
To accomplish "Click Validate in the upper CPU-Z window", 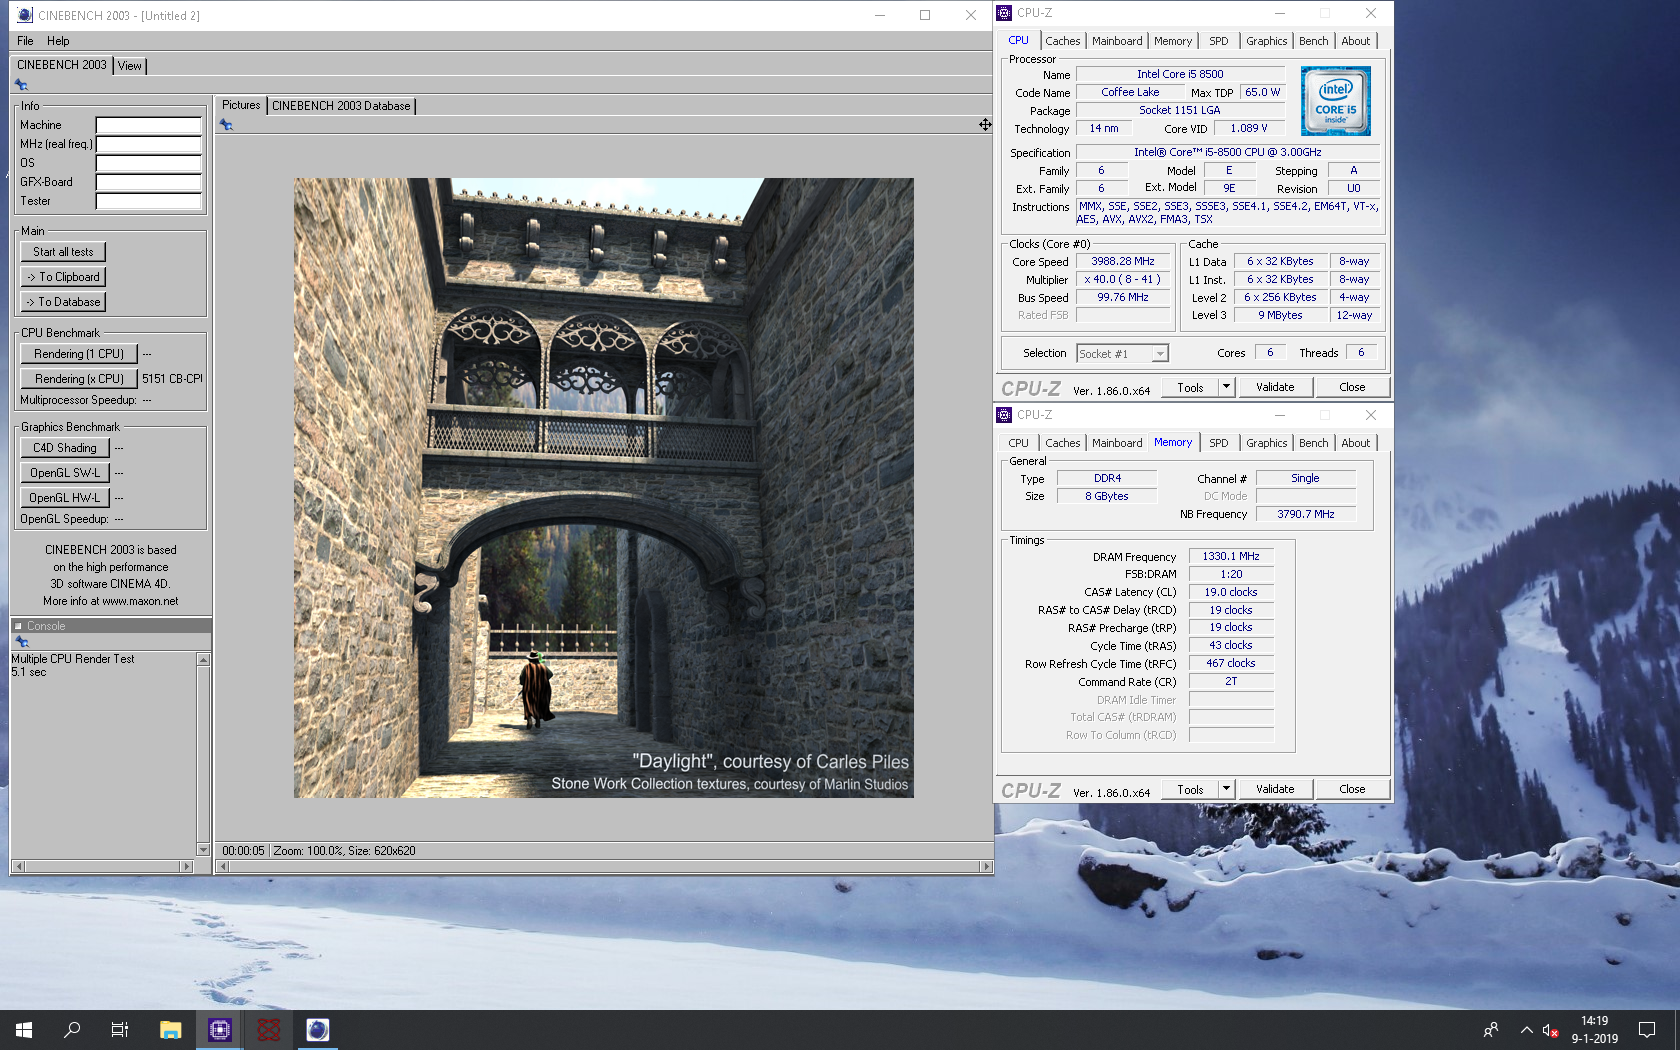I will click(1275, 387).
